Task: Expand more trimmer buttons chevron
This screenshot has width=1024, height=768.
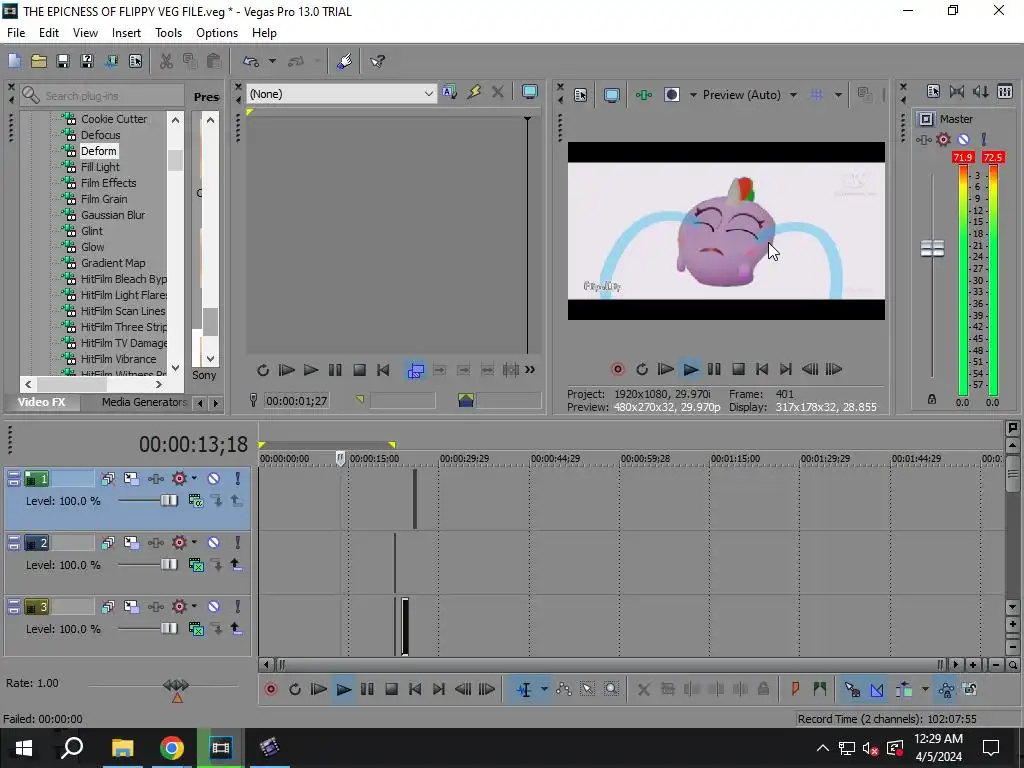Action: point(530,370)
